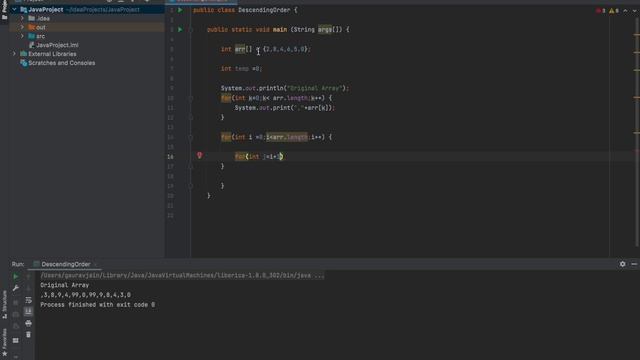Click the 'arr' variable in array declaration
The image size is (640, 360).
pos(240,49)
